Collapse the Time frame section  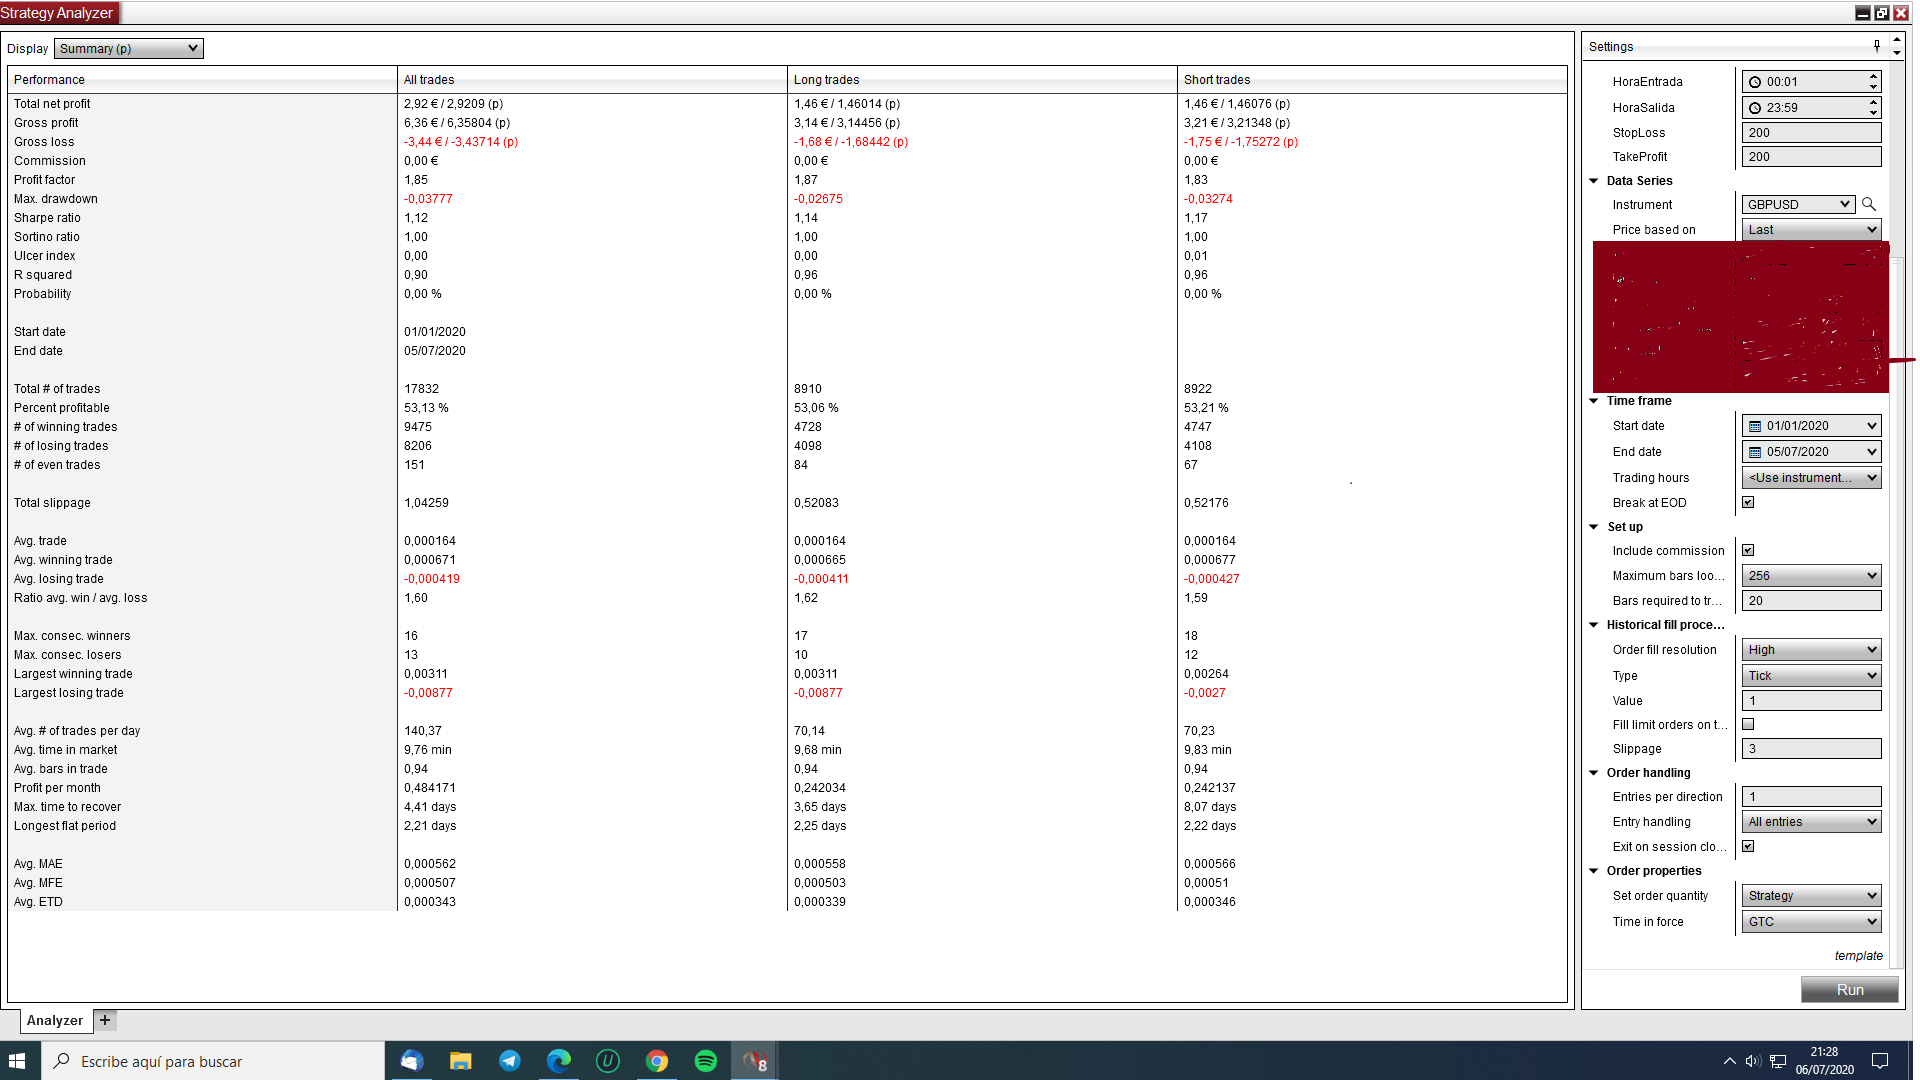[1594, 401]
